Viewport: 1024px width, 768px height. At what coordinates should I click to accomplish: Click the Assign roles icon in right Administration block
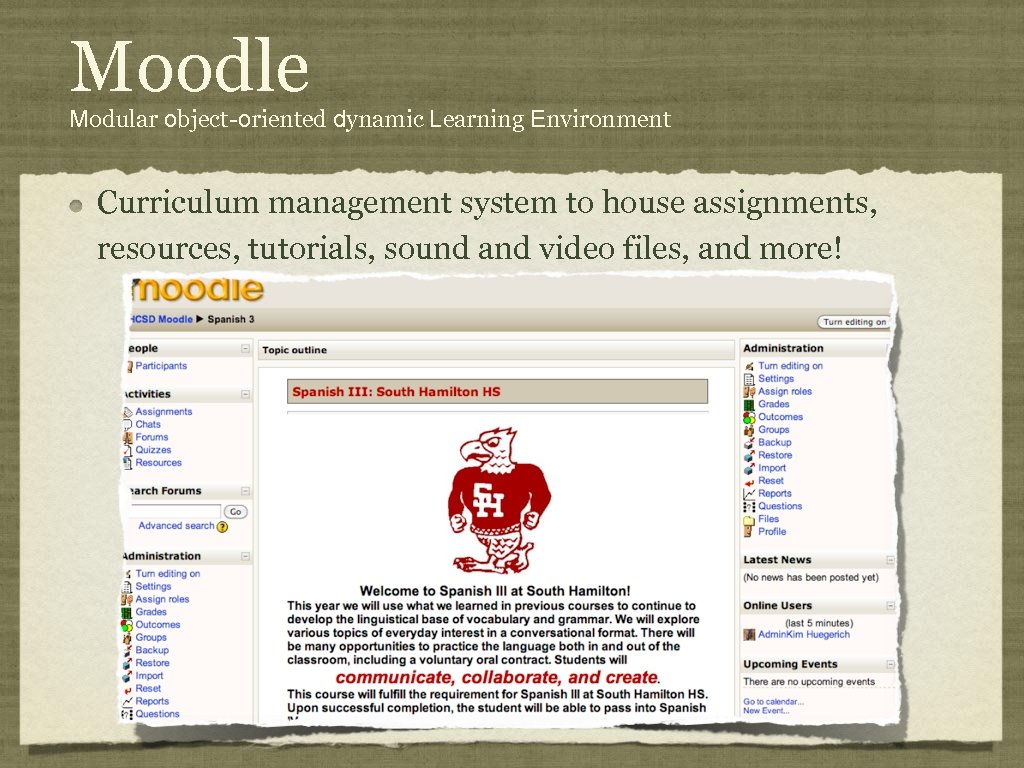click(x=749, y=392)
